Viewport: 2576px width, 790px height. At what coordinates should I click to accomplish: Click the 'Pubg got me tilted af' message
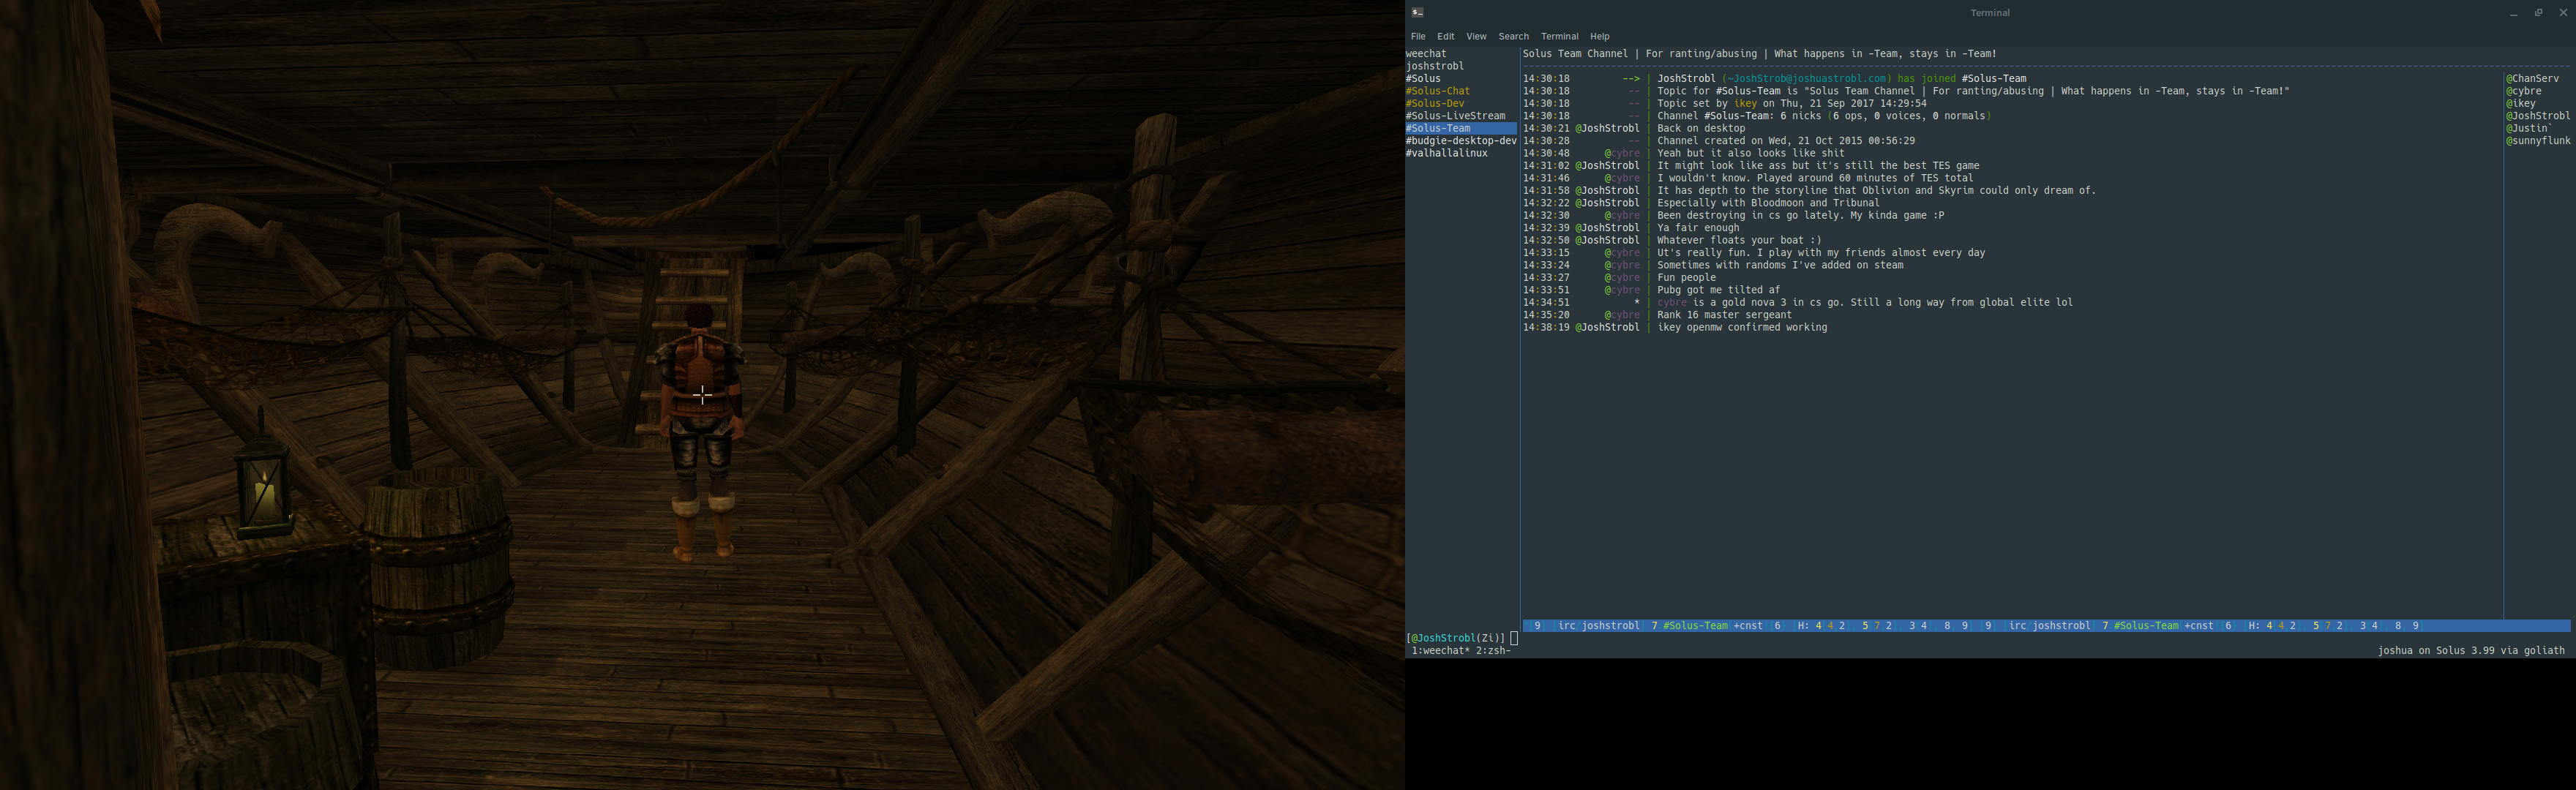1718,291
